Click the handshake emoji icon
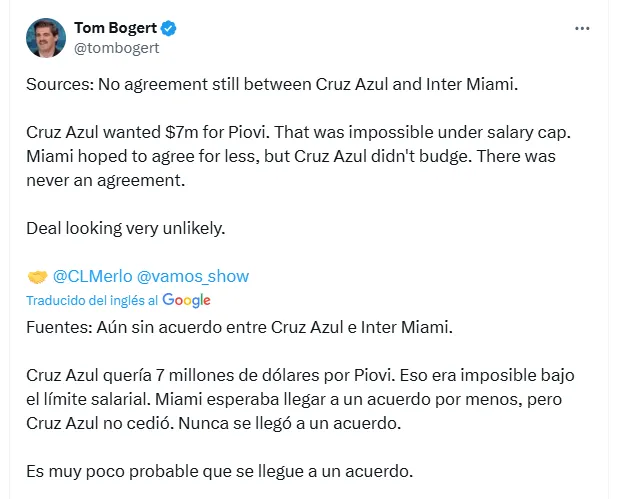This screenshot has height=499, width=633. pos(36,277)
